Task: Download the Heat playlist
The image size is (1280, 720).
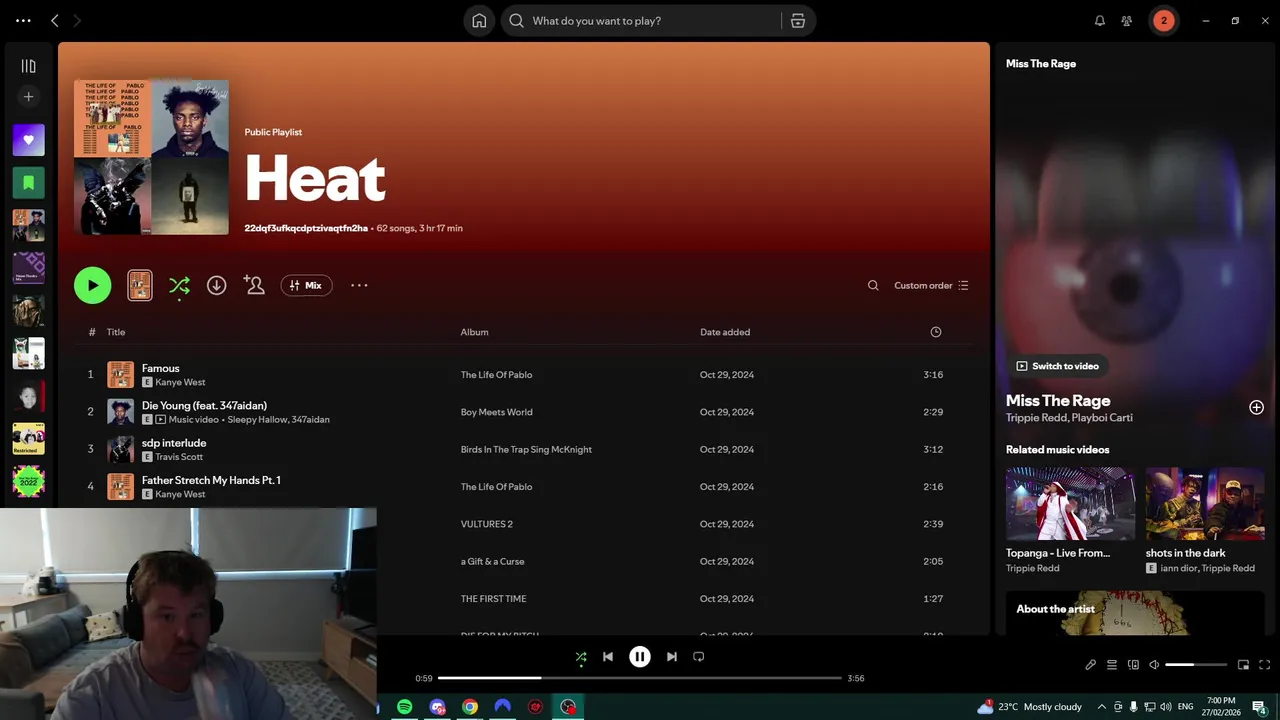Action: (216, 285)
